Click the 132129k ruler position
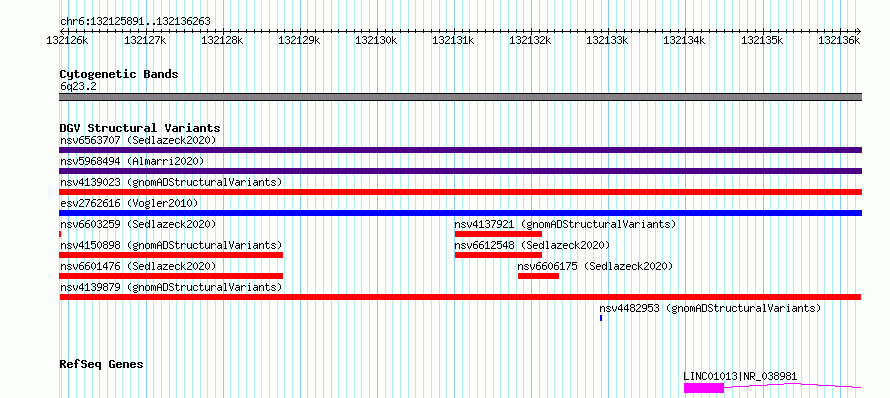The image size is (890, 398). pos(299,40)
